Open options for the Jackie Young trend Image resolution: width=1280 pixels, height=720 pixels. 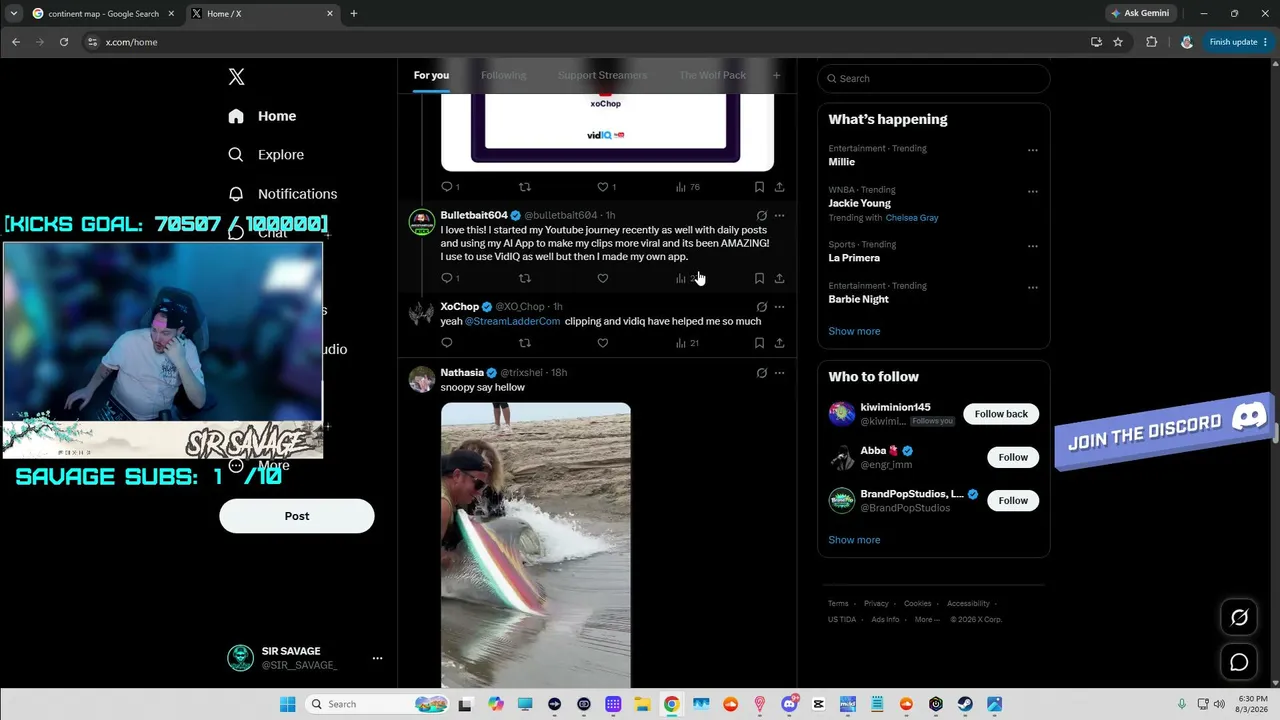pyautogui.click(x=1033, y=191)
